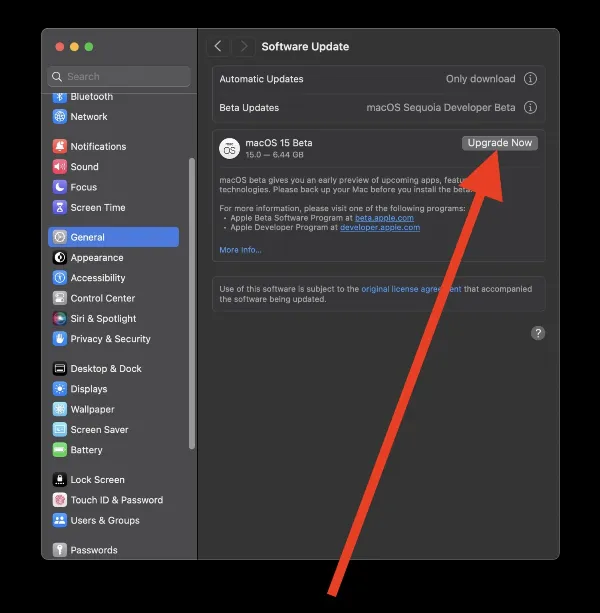
Task: Open the original license agreement link
Action: (x=411, y=289)
